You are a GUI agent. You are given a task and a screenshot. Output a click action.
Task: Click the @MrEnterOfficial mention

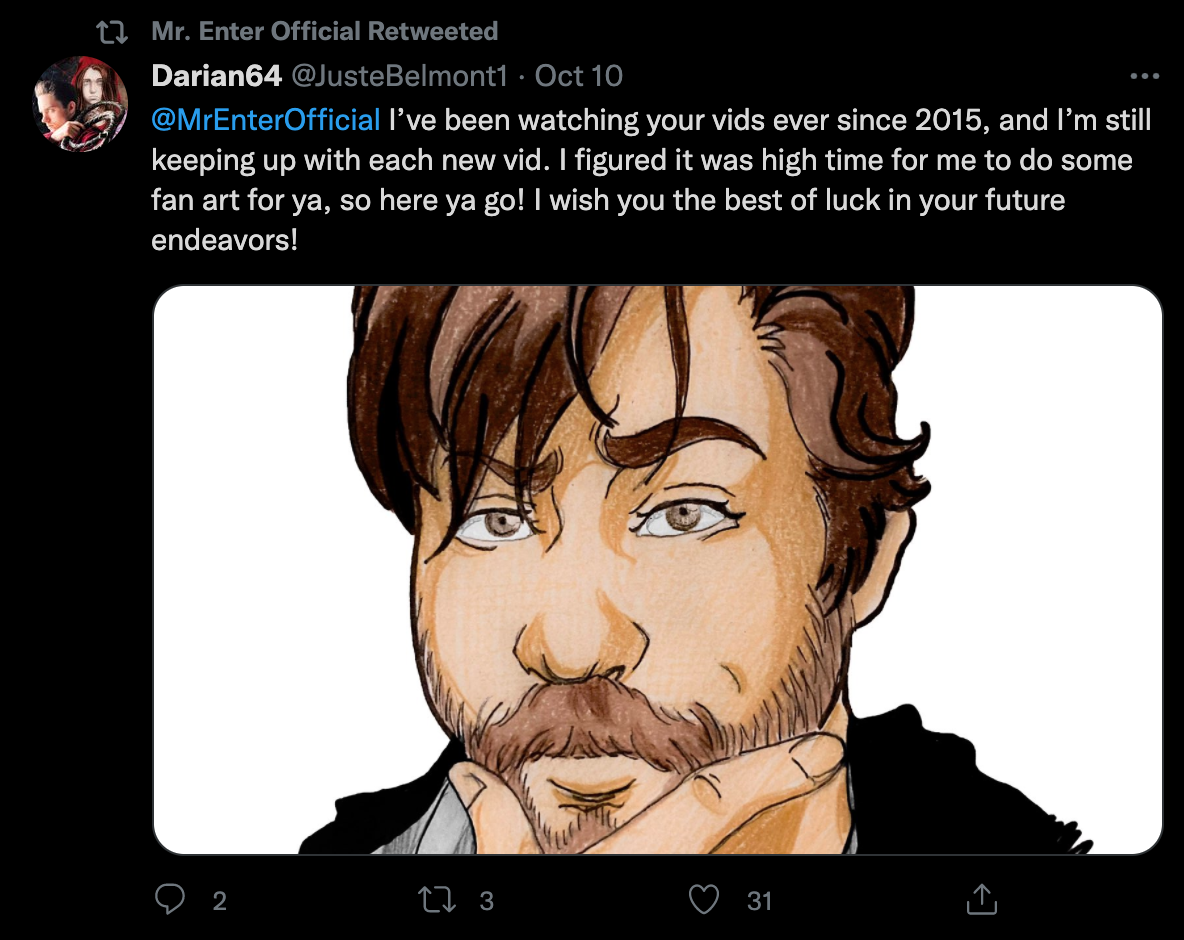tap(266, 121)
